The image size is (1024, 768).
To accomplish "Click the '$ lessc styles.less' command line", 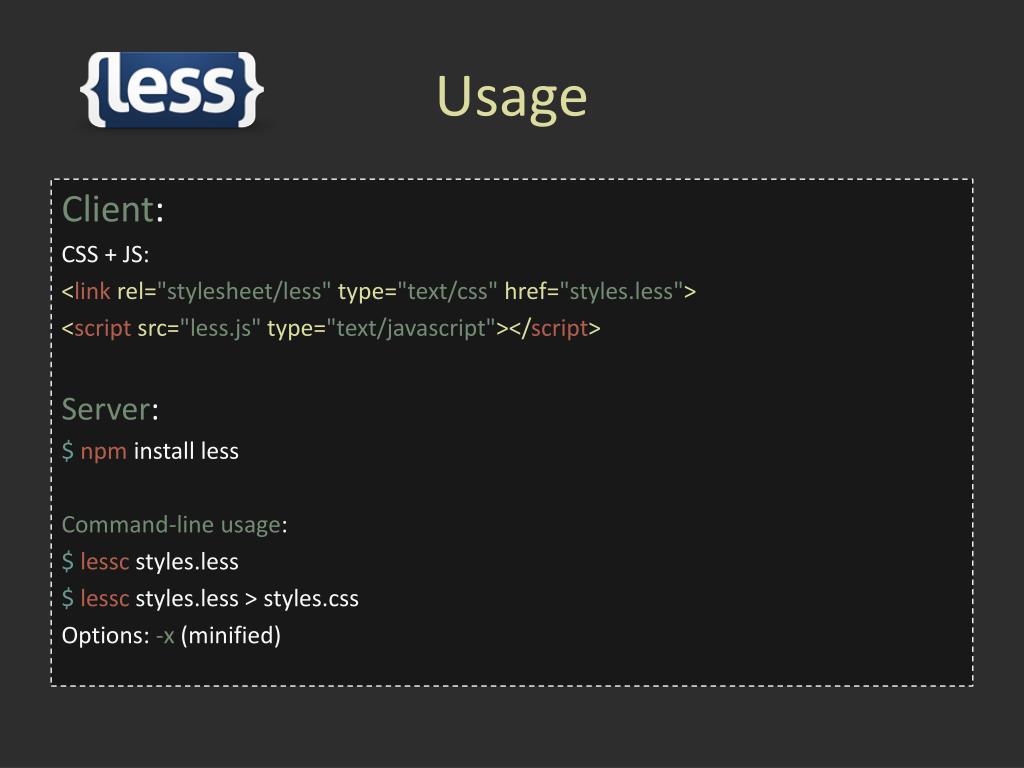I will click(150, 562).
